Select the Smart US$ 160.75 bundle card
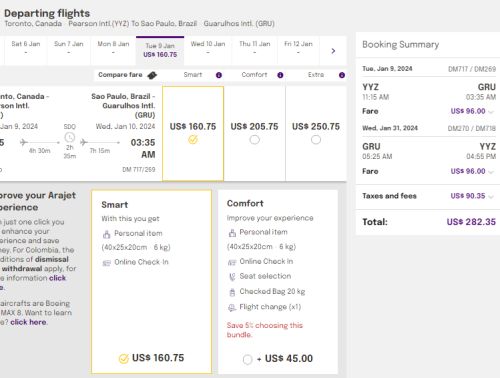This screenshot has height=378, width=500. [x=151, y=282]
